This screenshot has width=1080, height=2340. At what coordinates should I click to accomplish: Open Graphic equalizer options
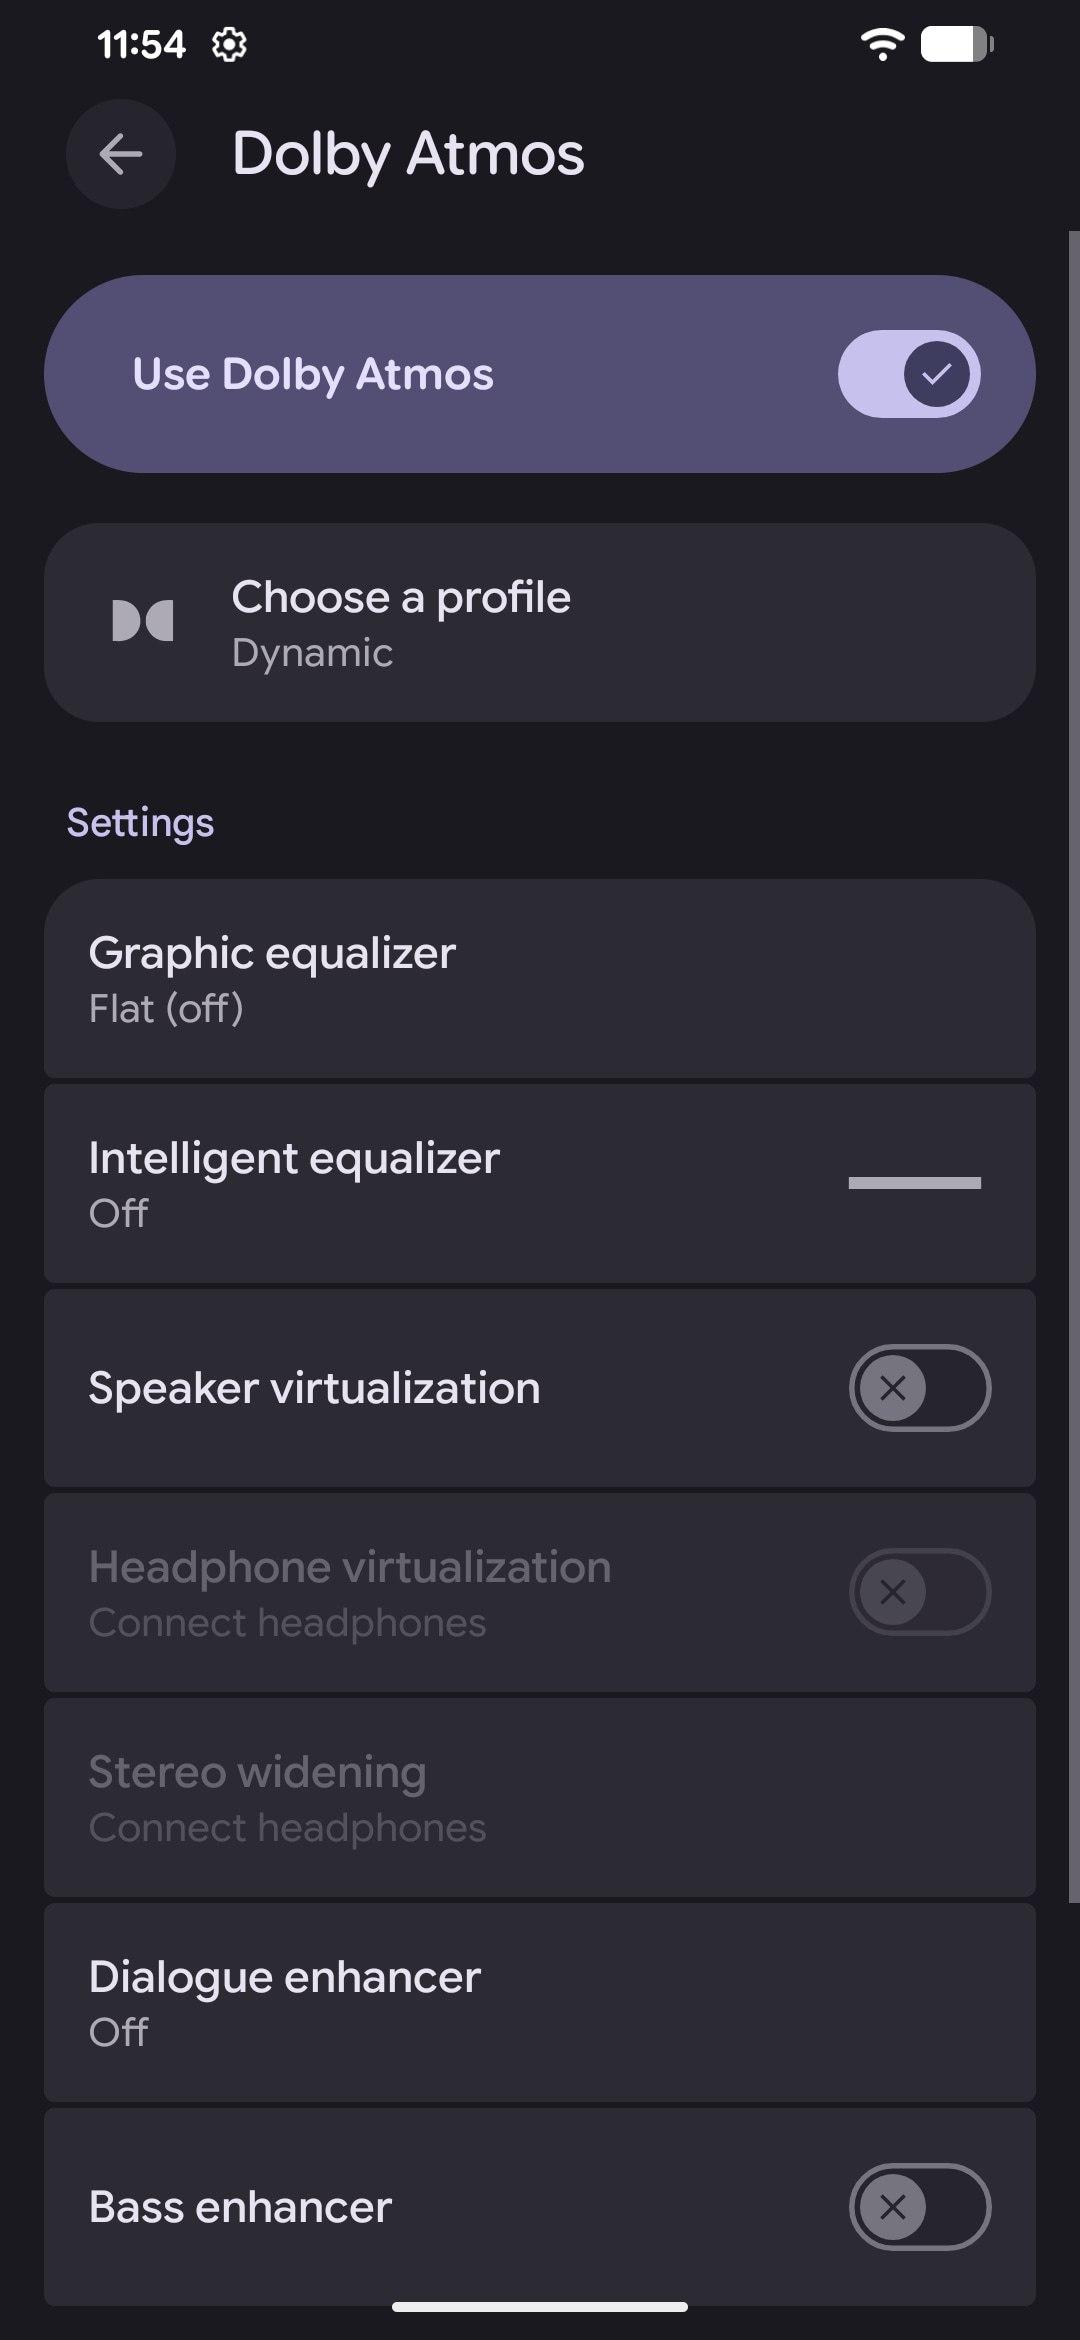click(x=540, y=979)
